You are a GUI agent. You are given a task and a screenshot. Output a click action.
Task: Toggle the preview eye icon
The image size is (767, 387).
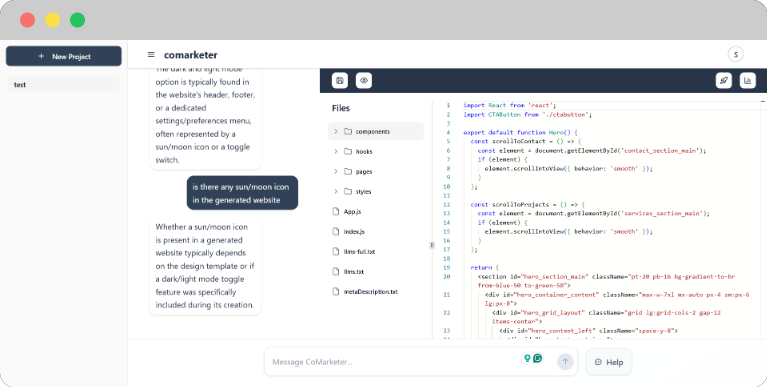point(364,81)
